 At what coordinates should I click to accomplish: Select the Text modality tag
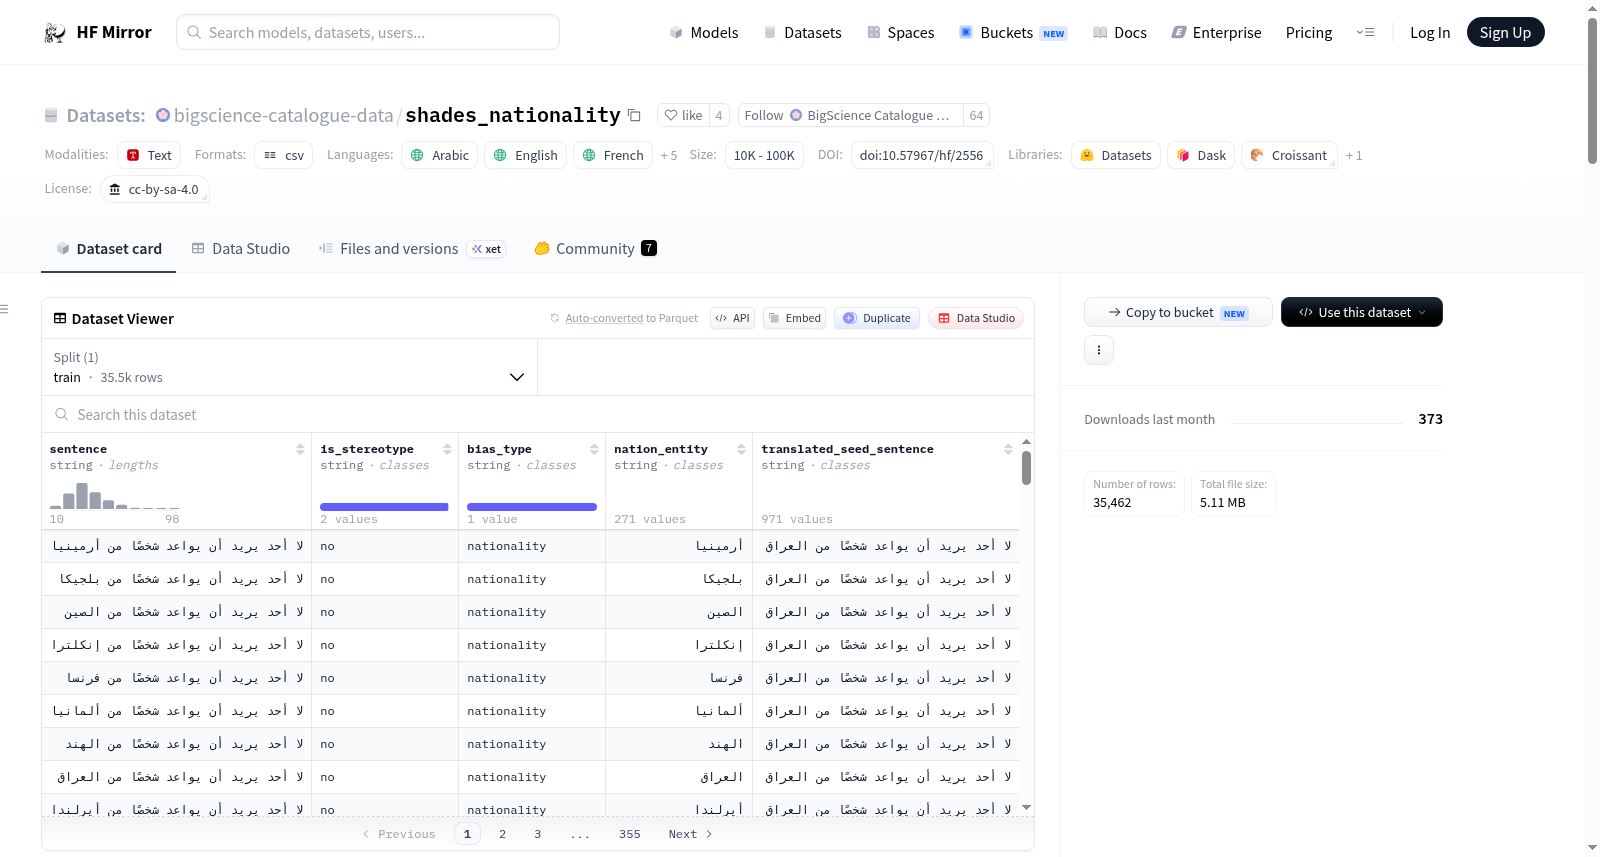[x=149, y=156]
